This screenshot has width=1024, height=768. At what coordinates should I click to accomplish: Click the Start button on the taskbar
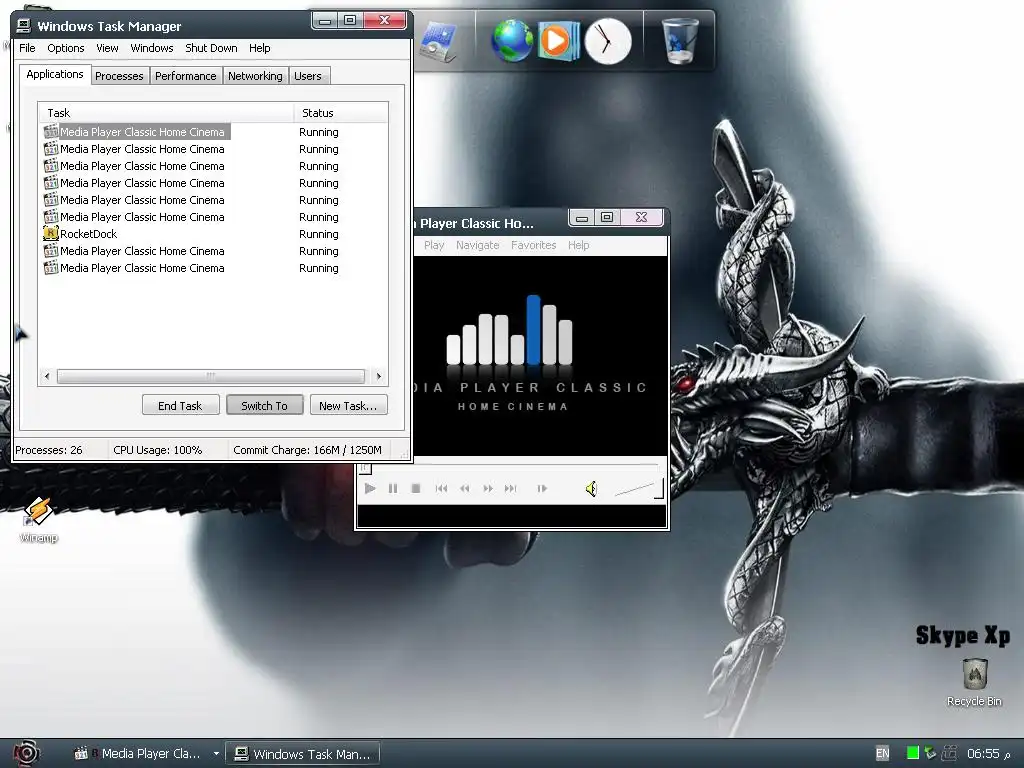click(25, 753)
